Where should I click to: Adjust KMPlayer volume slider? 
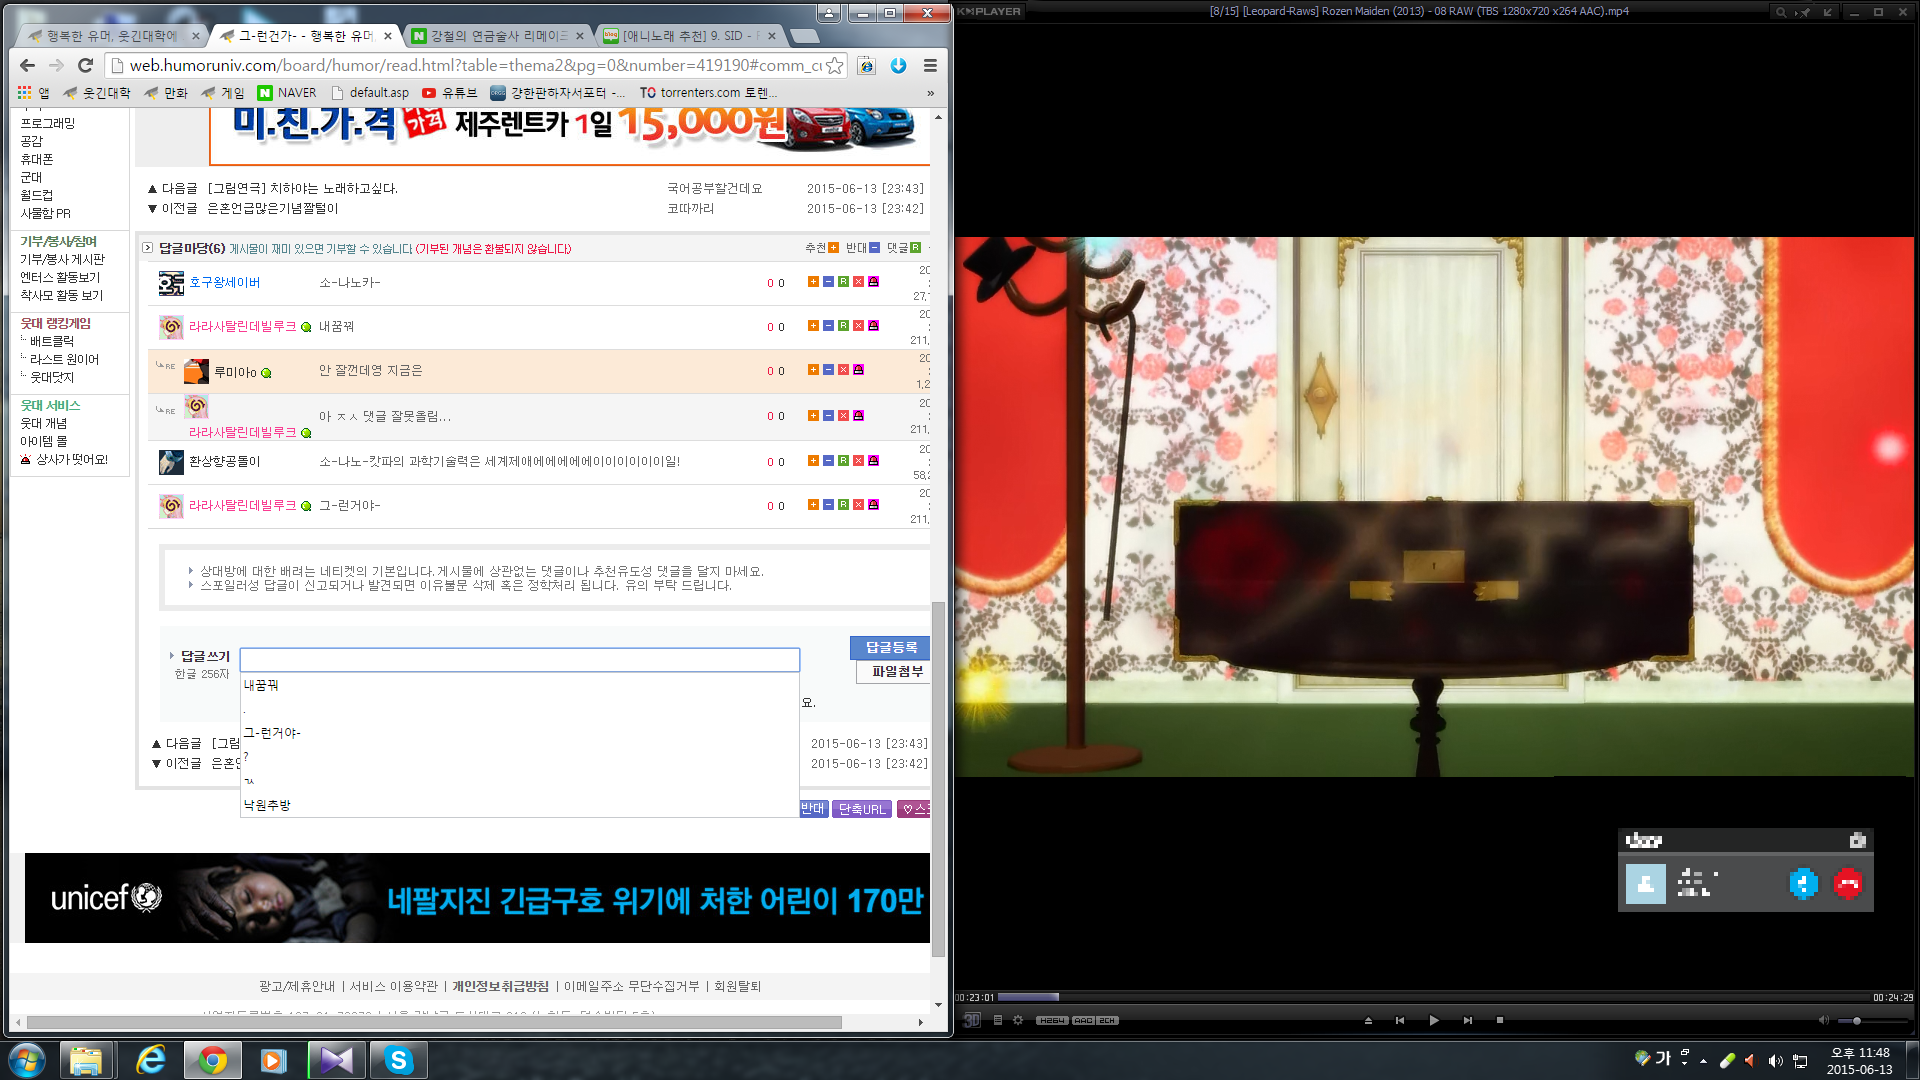(1874, 1021)
